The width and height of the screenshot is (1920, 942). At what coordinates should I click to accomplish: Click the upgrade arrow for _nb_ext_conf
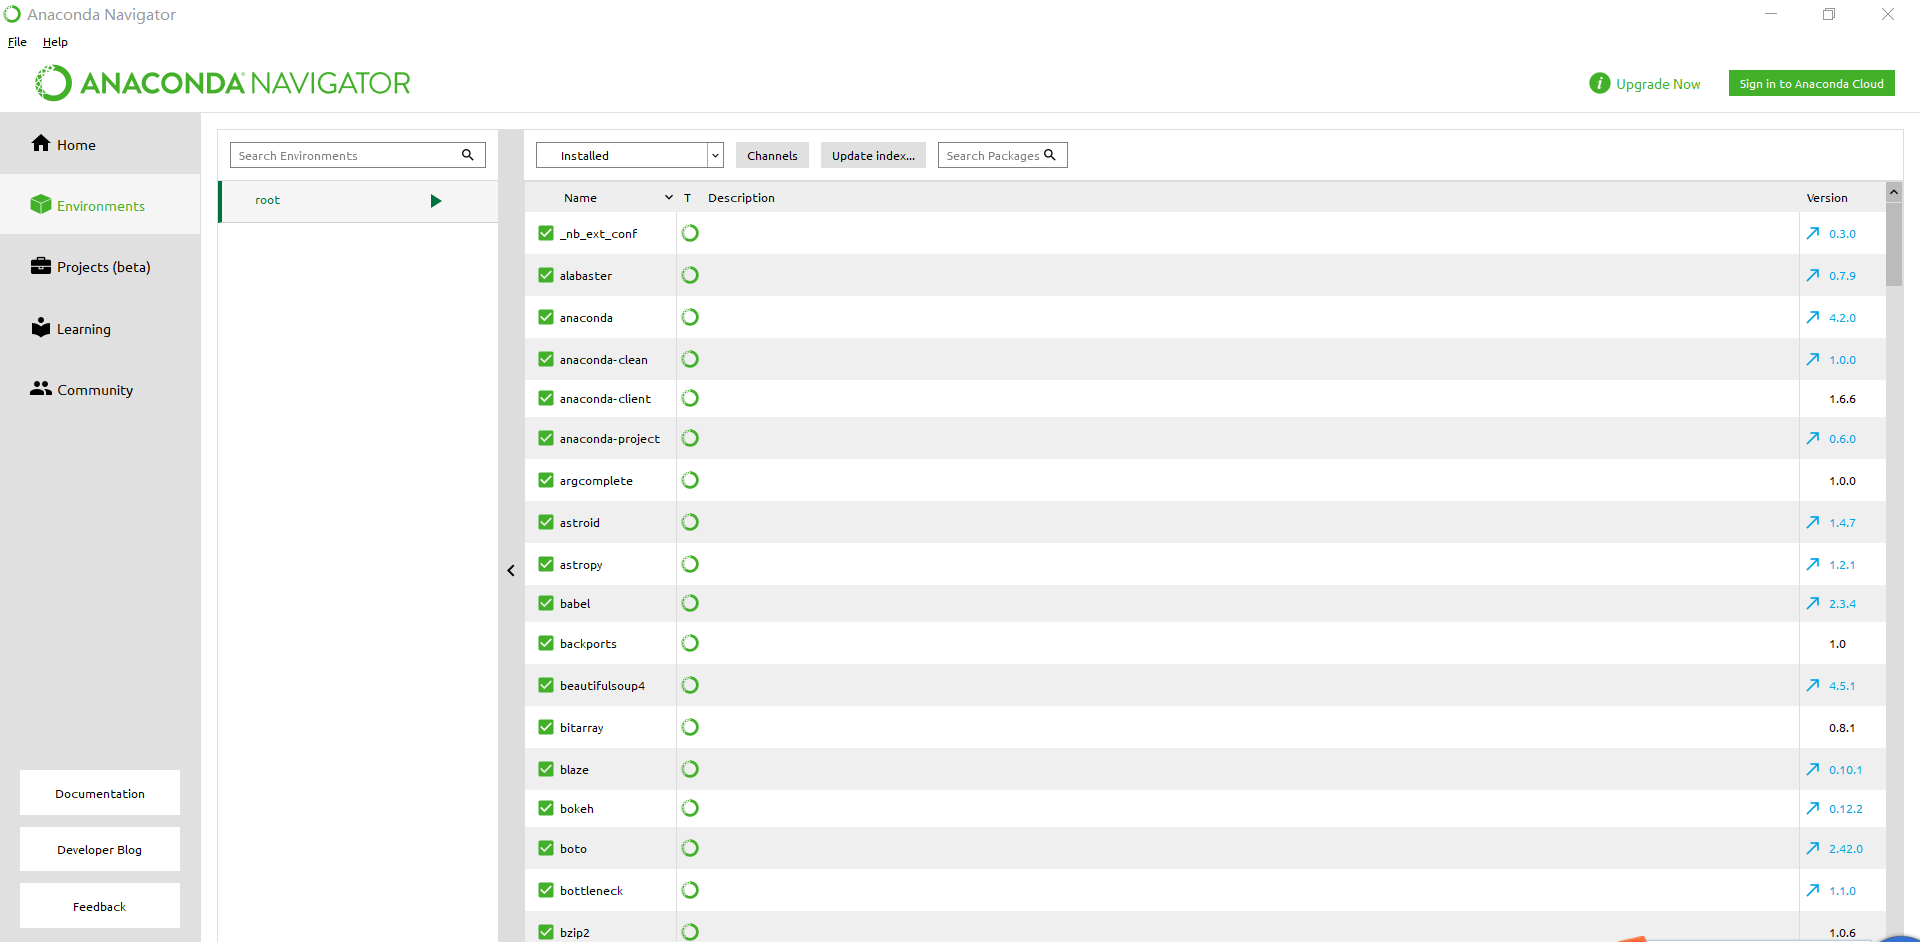tap(1813, 233)
